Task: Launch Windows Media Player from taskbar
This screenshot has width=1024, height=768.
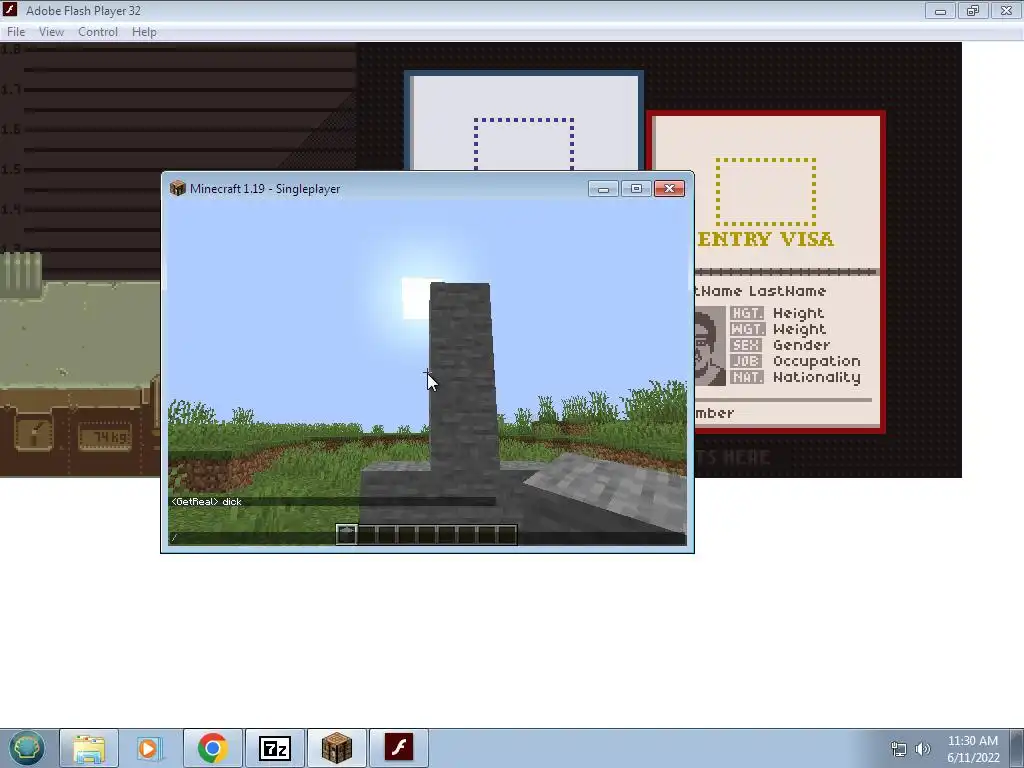Action: (x=150, y=748)
